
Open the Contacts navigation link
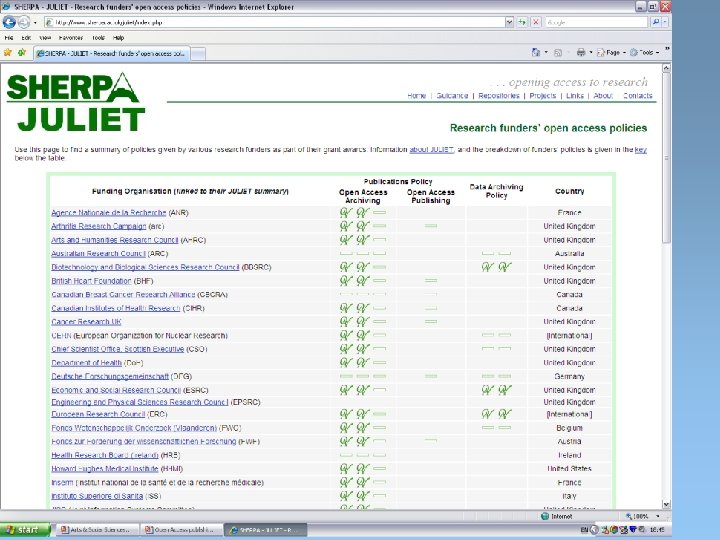point(637,96)
